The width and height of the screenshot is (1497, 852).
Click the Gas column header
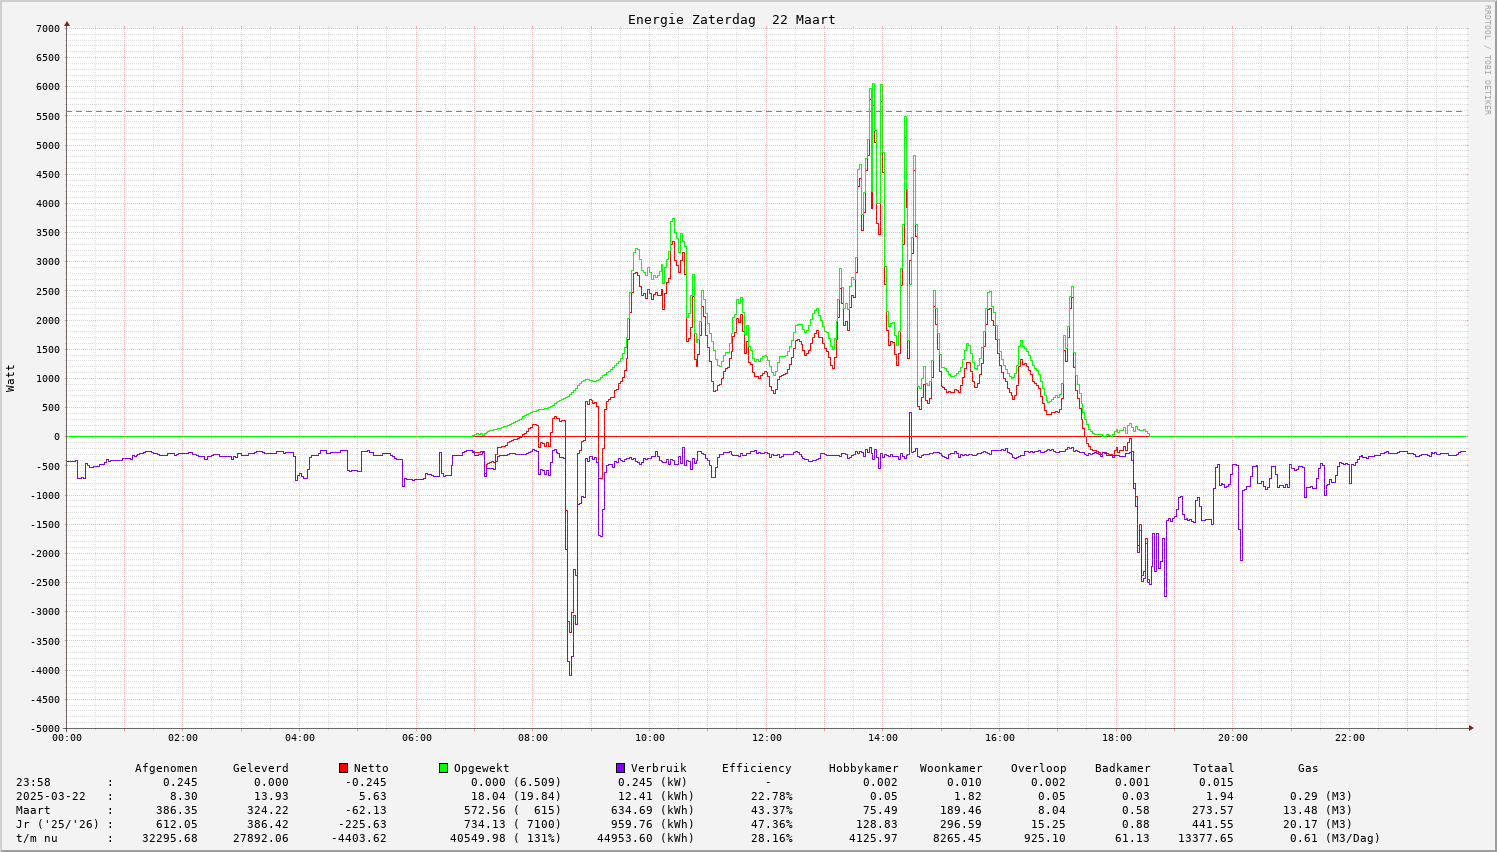[1308, 768]
